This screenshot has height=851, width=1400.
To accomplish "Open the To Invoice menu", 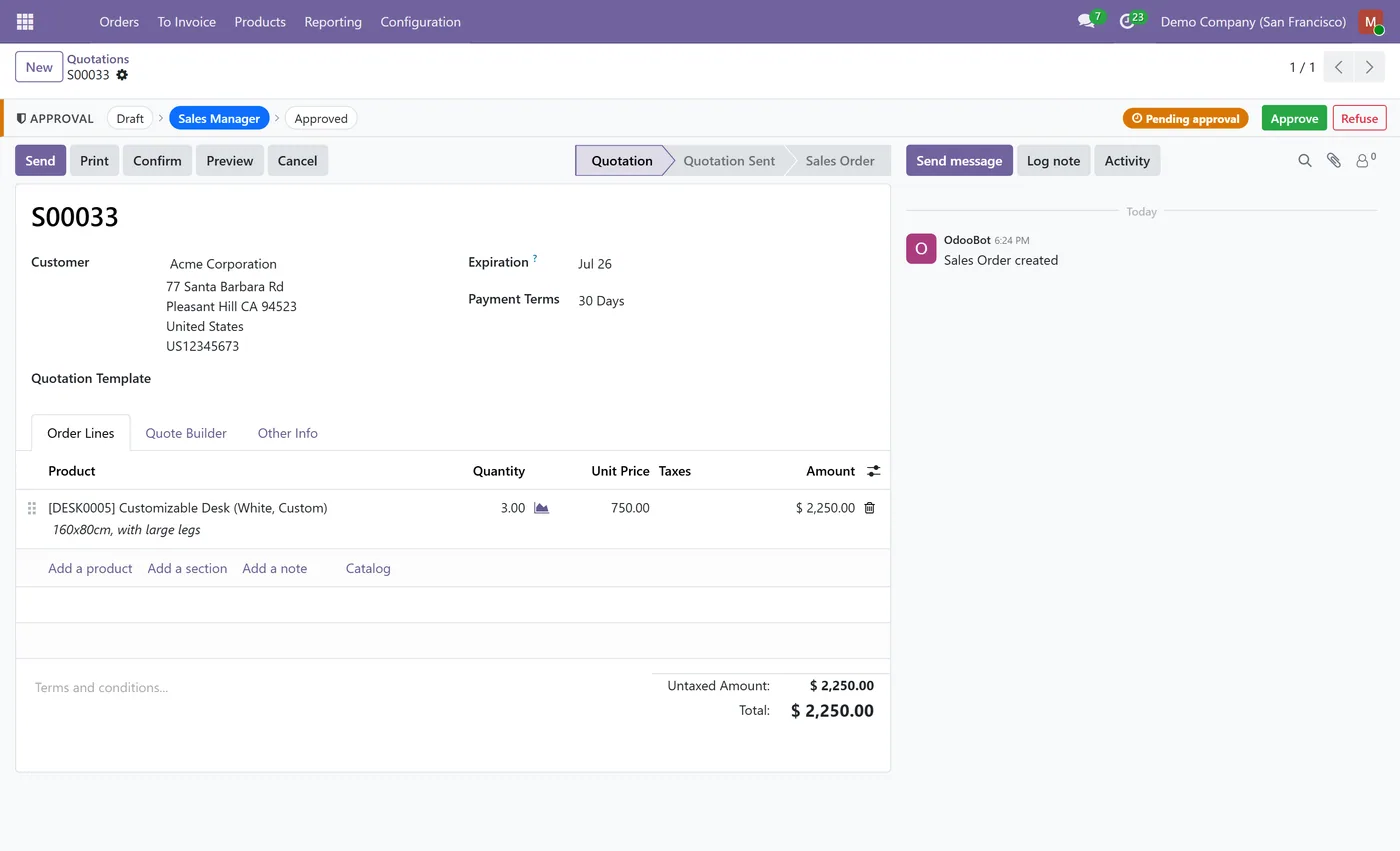I will [186, 21].
